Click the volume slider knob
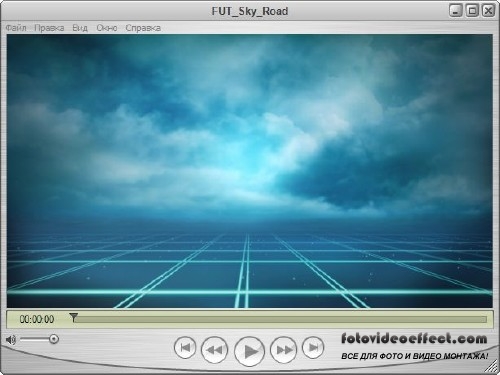 pos(54,339)
